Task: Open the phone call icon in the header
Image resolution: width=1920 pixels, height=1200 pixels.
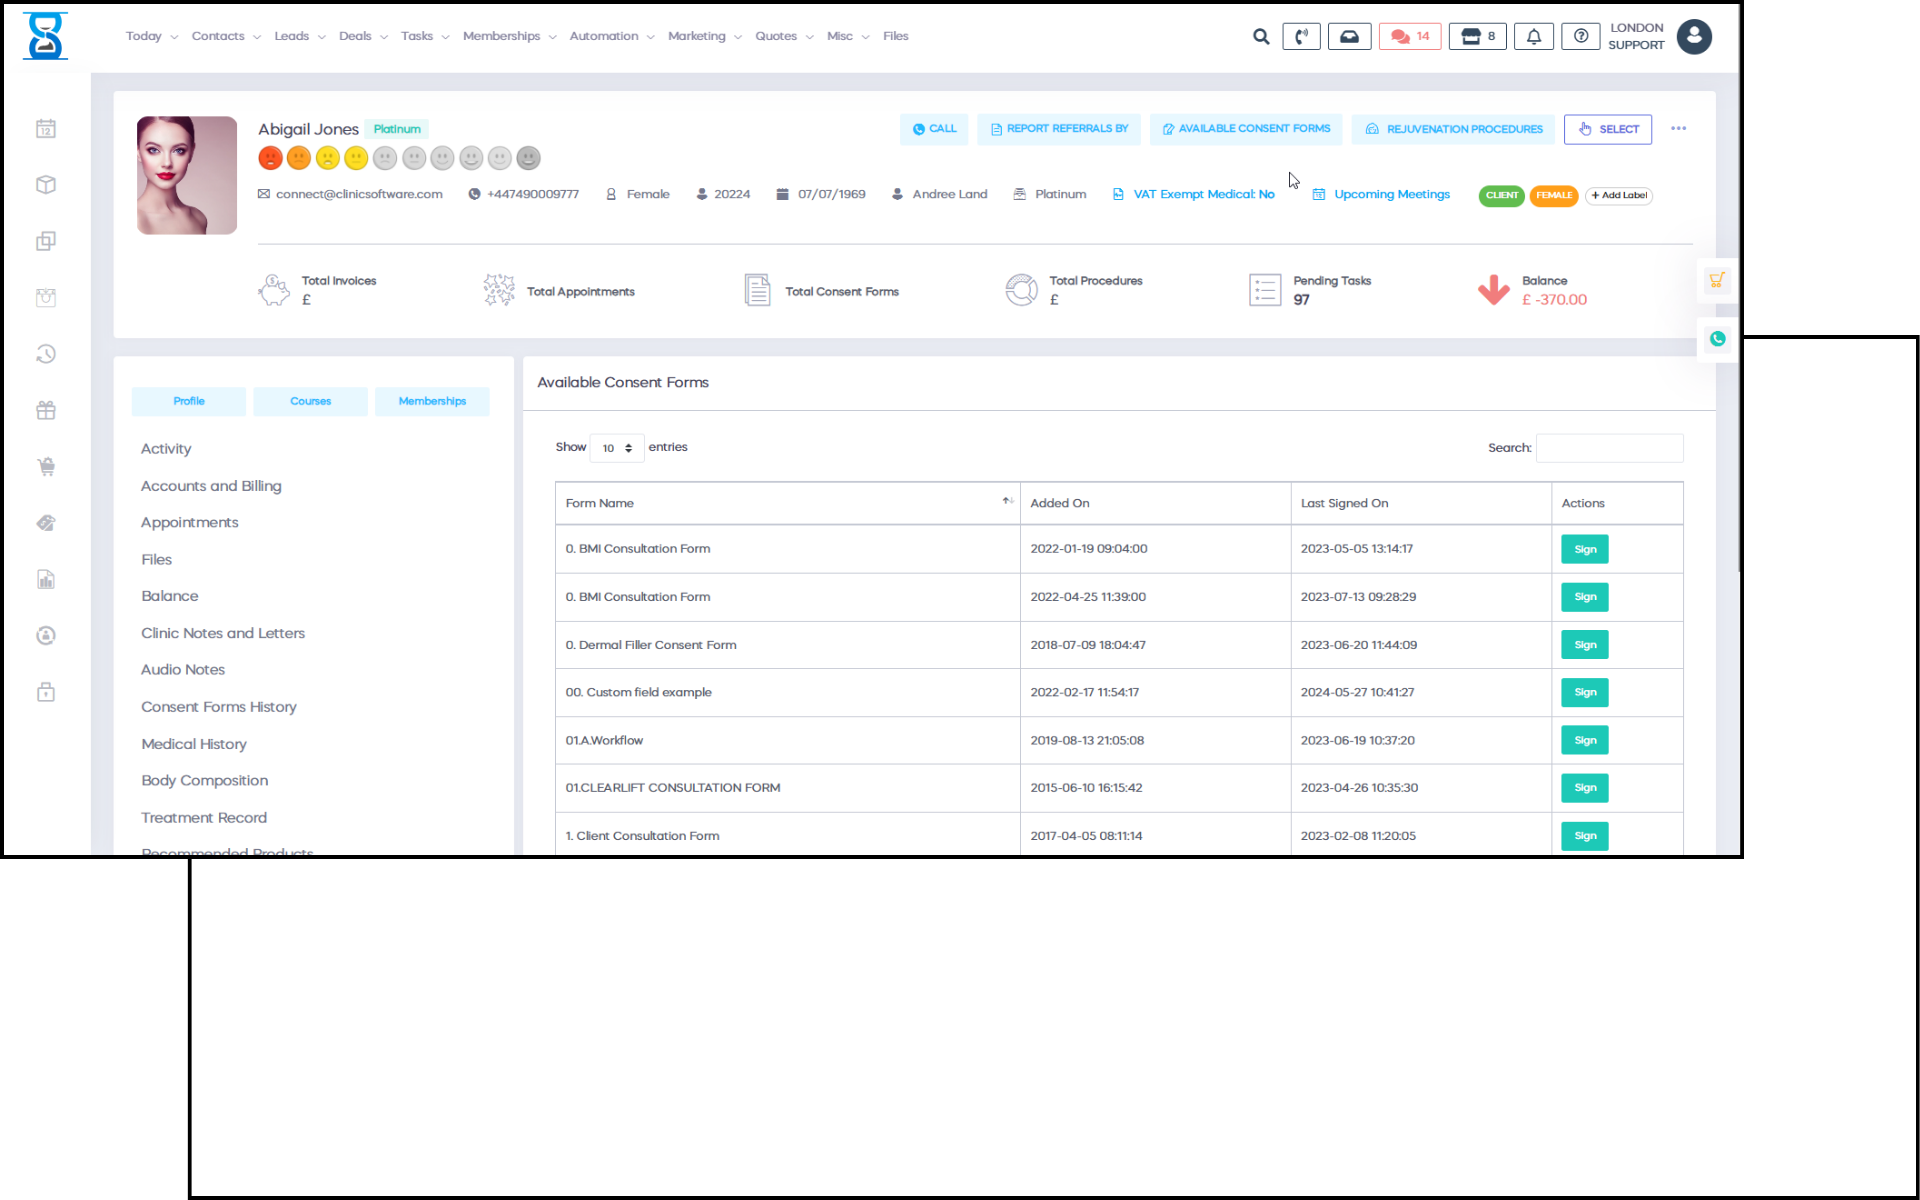Action: (x=1301, y=37)
